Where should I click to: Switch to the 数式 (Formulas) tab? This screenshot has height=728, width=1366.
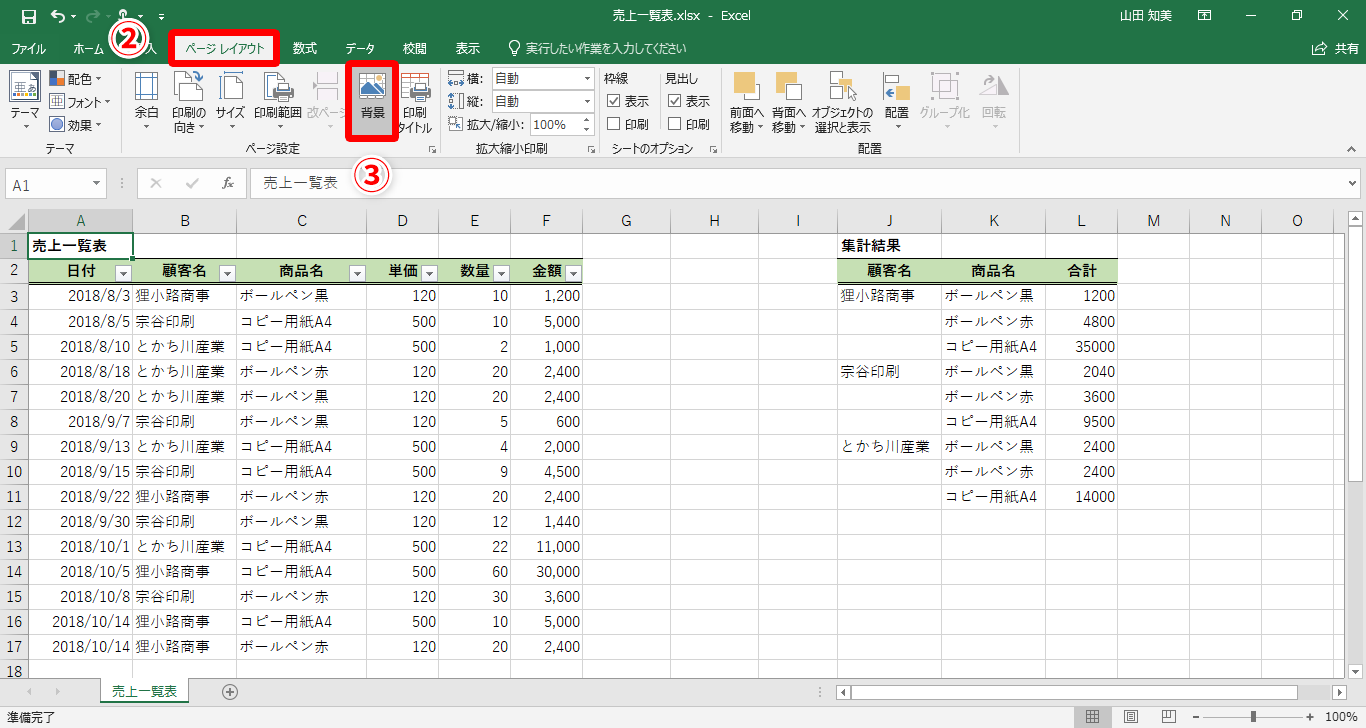point(305,48)
